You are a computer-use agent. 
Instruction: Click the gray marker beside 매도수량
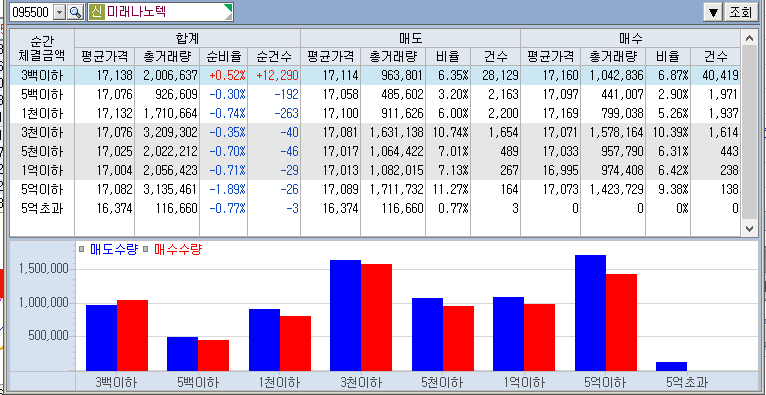[x=82, y=250]
